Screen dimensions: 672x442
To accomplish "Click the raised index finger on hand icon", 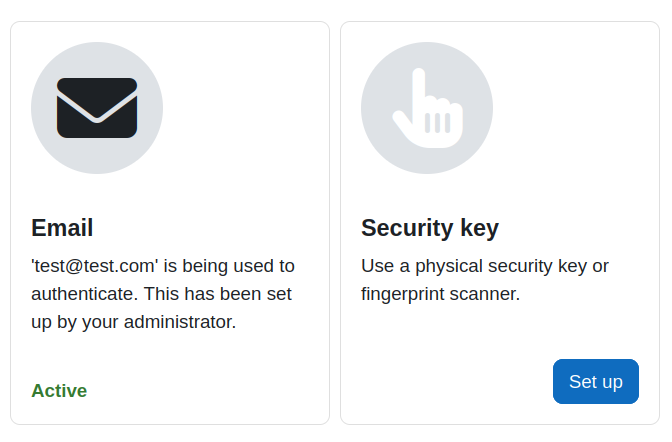I will point(419,88).
